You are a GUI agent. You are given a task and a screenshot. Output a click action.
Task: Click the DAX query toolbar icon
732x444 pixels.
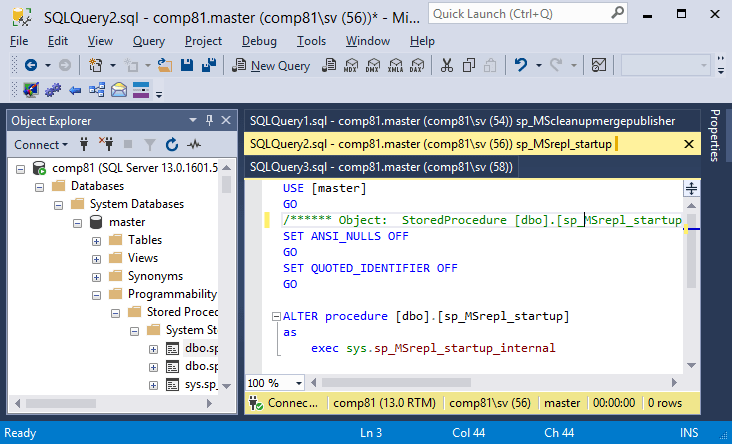(416, 66)
